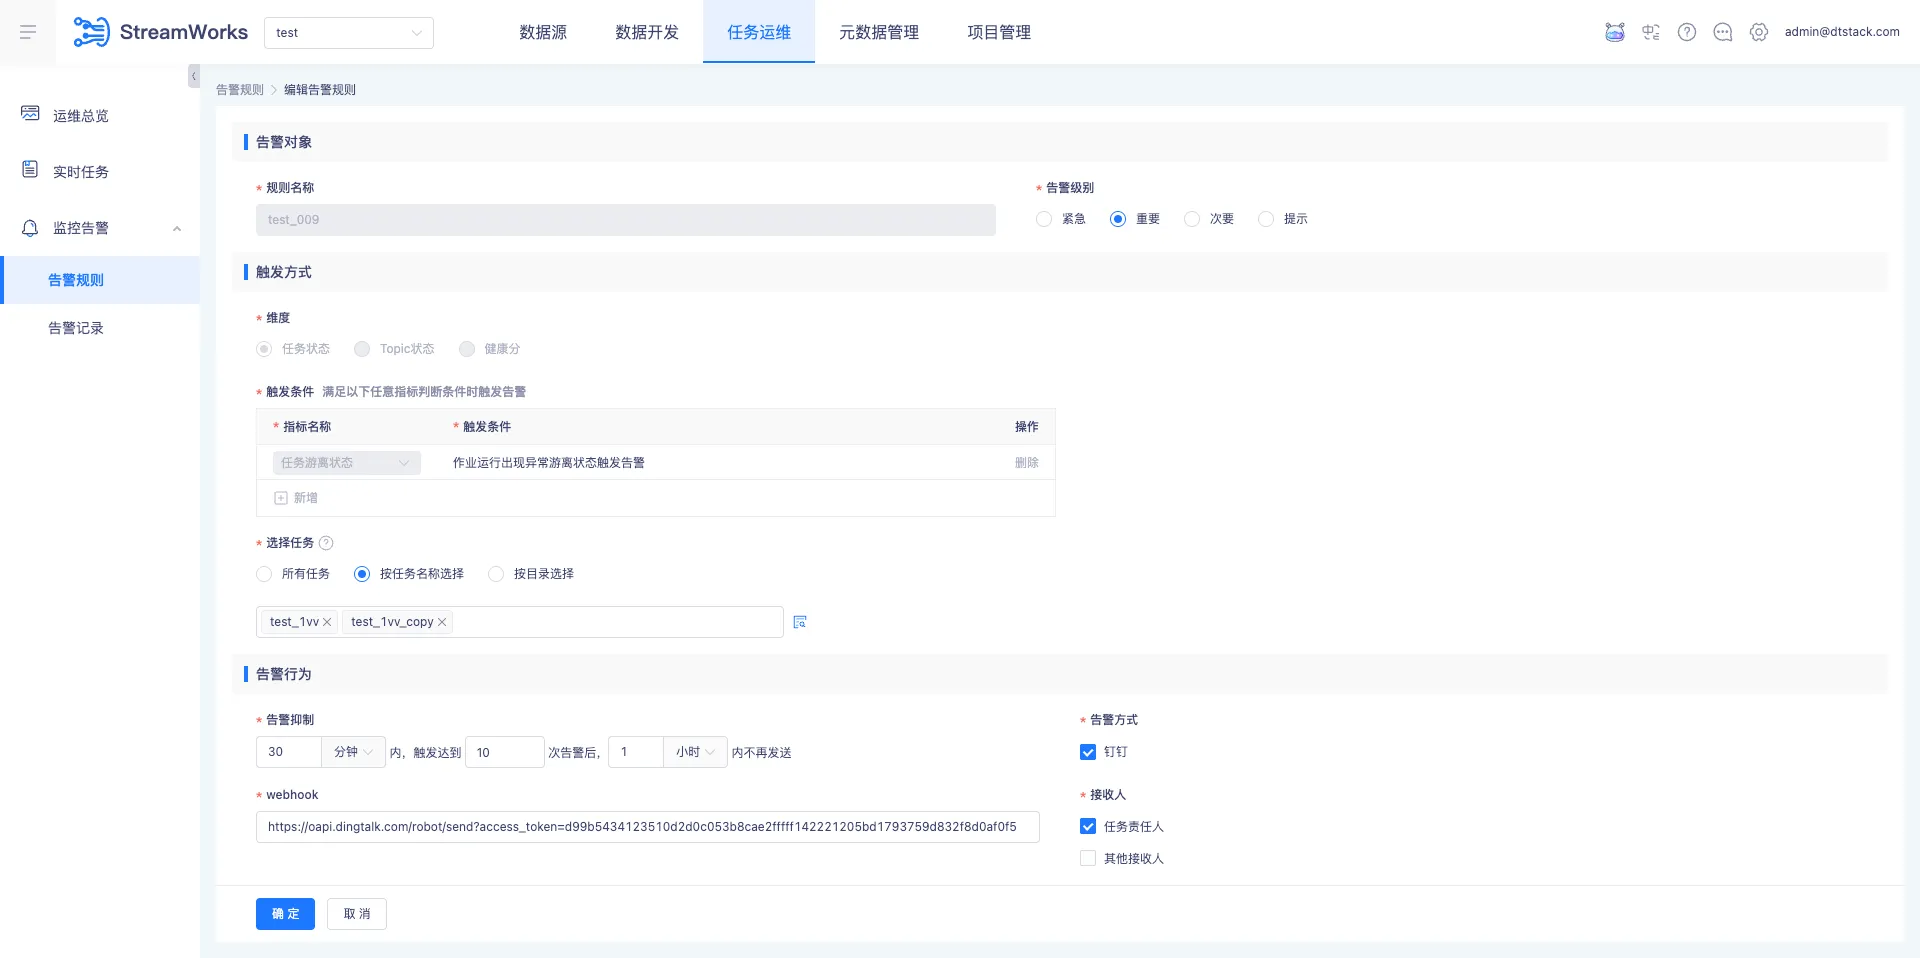Open the feedback chat bubble icon

point(1723,32)
